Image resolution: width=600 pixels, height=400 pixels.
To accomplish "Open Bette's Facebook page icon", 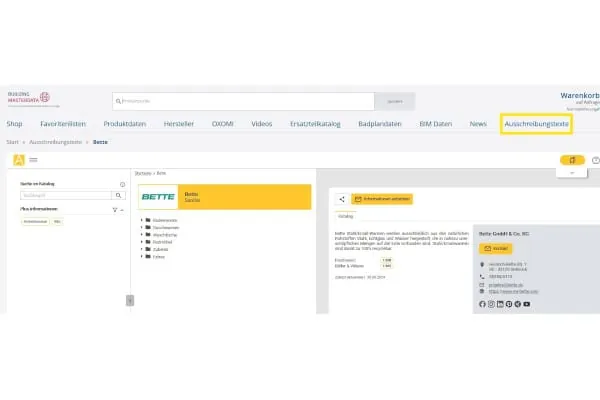I will pyautogui.click(x=482, y=304).
